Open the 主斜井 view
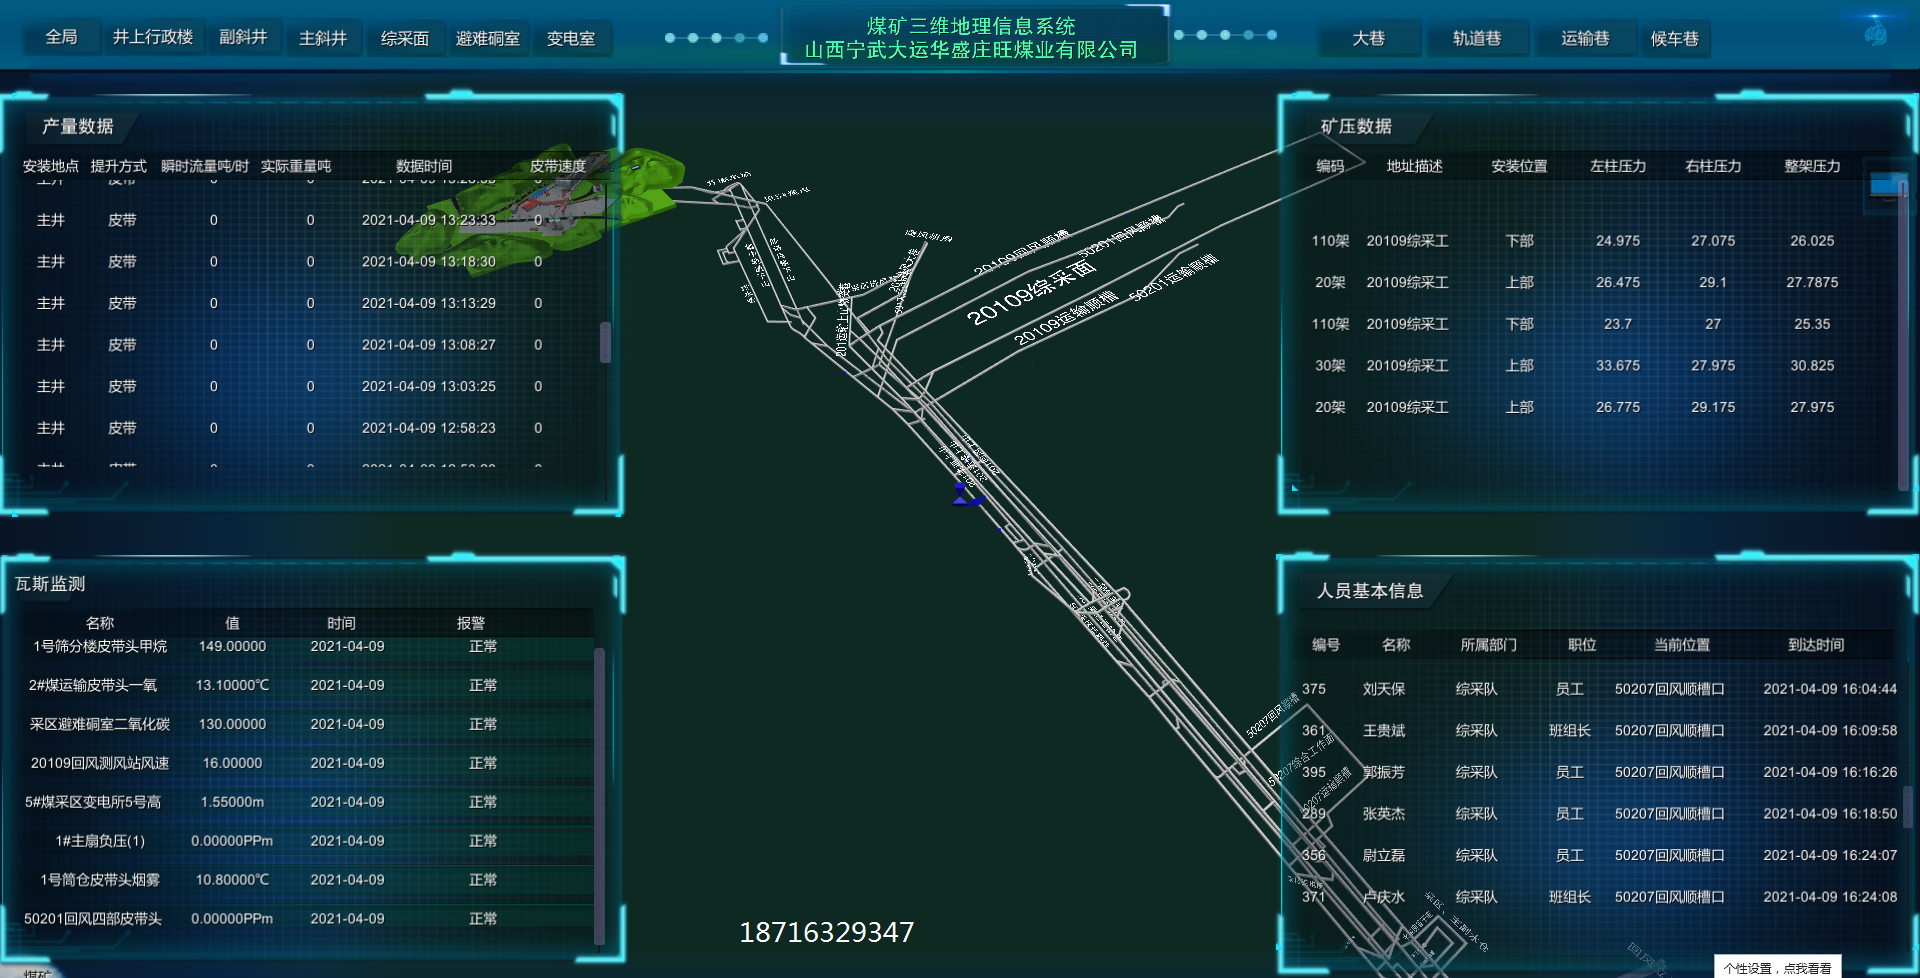 coord(323,38)
